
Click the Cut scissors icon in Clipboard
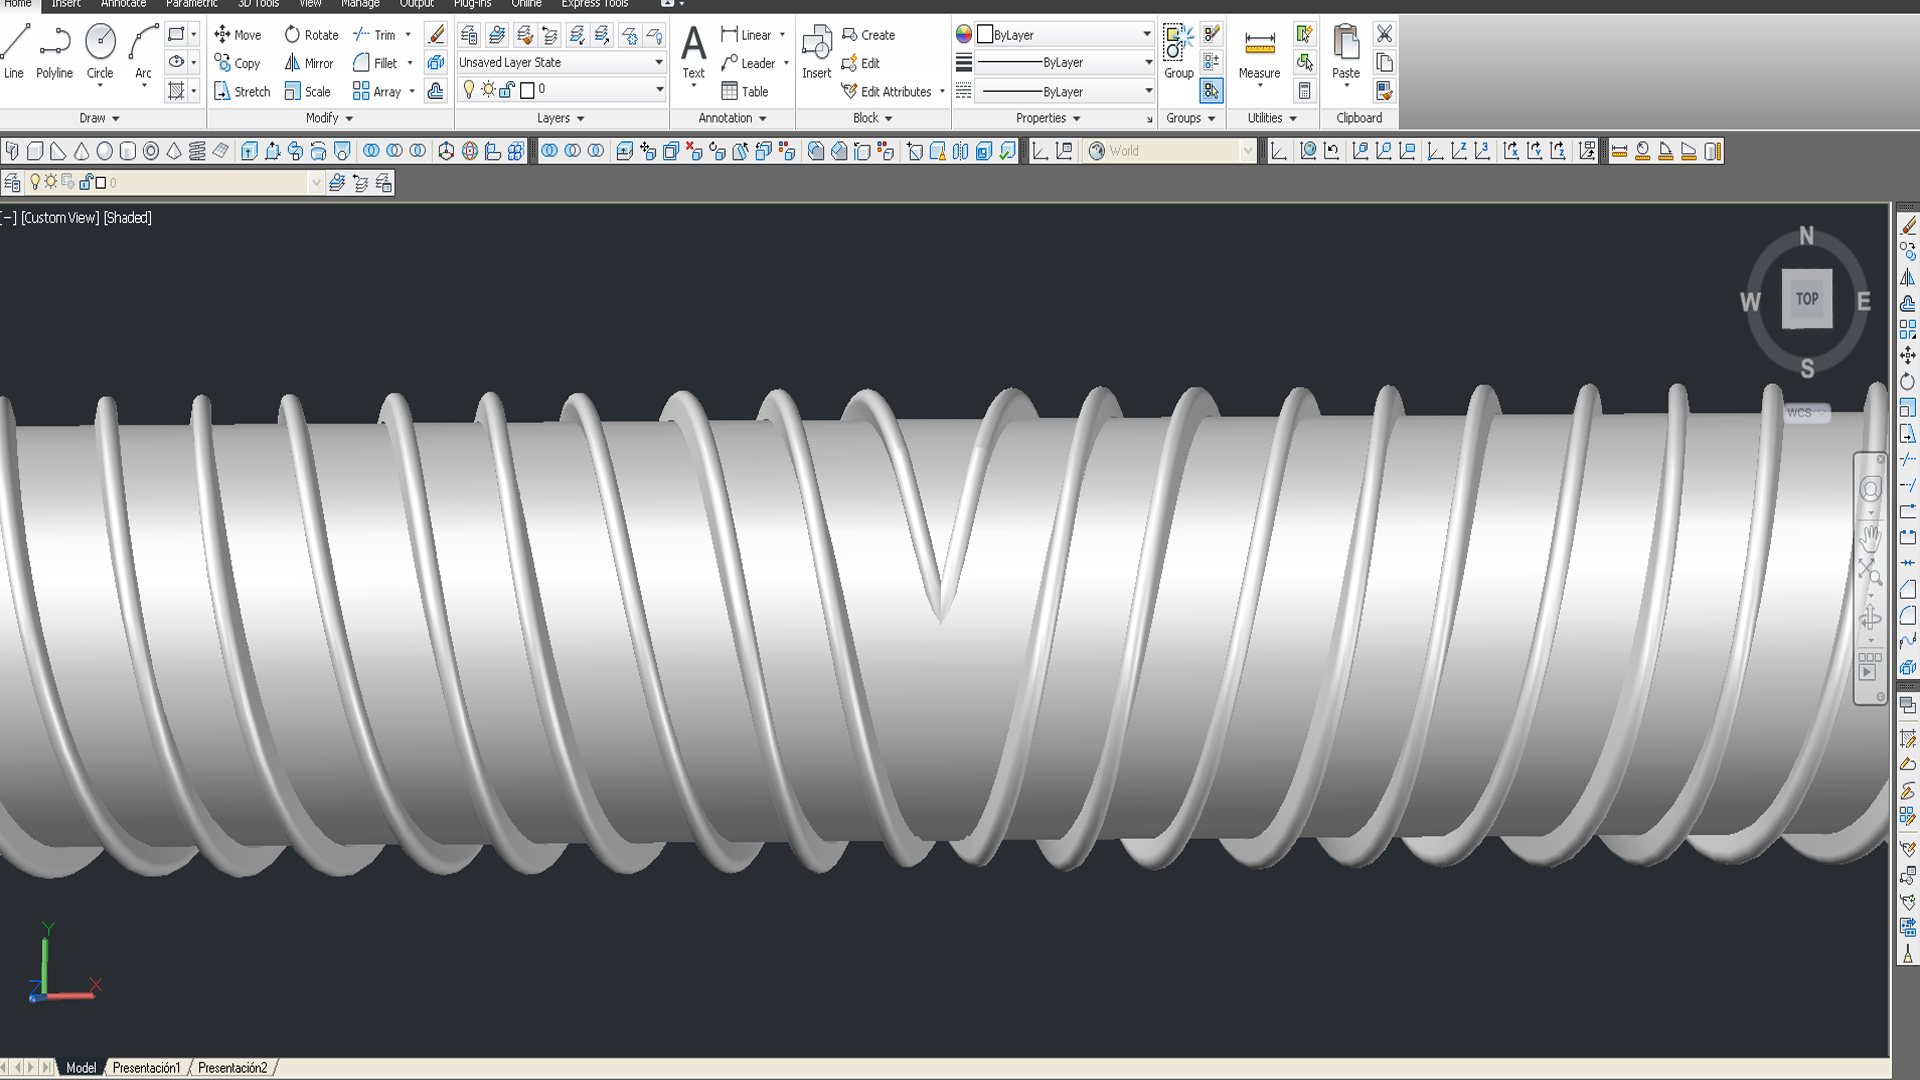[x=1384, y=34]
